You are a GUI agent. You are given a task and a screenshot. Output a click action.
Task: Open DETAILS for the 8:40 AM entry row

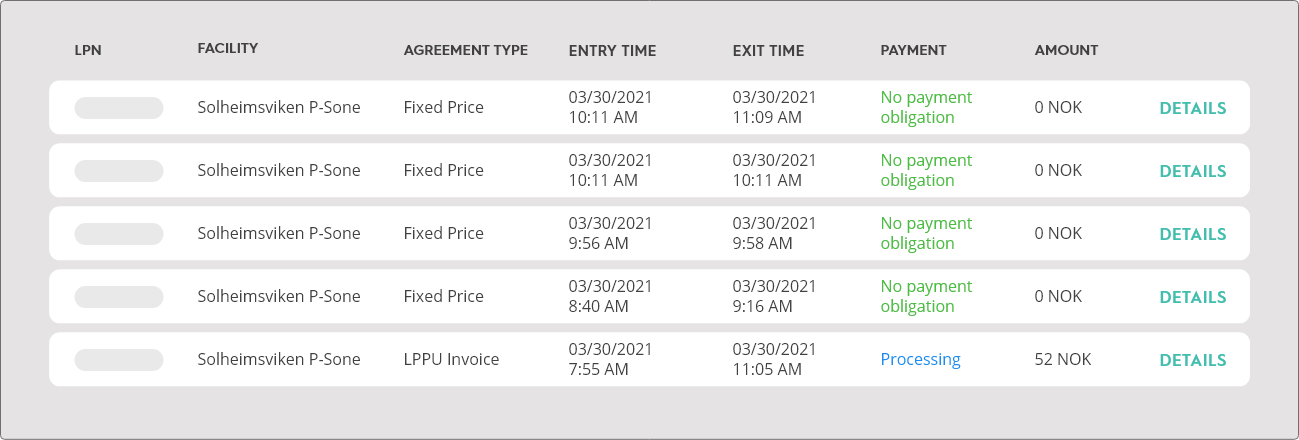(x=1192, y=297)
